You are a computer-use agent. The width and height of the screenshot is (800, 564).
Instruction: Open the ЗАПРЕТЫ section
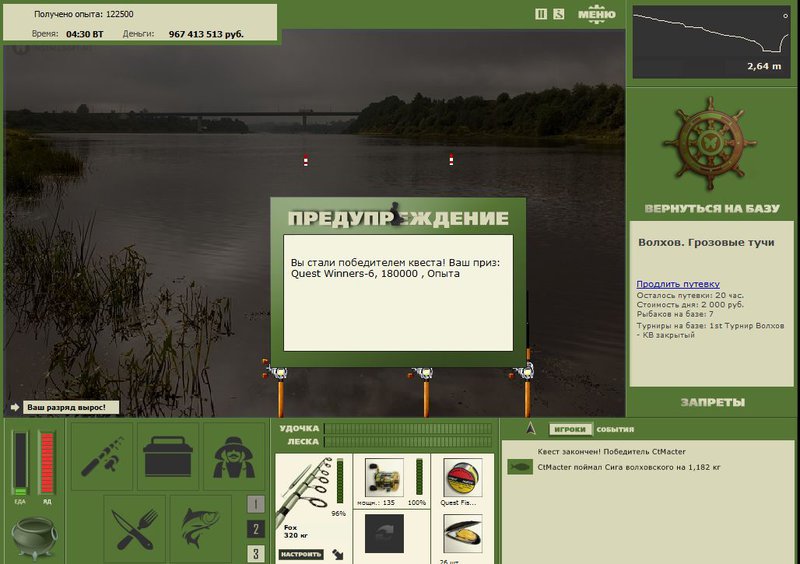point(712,402)
